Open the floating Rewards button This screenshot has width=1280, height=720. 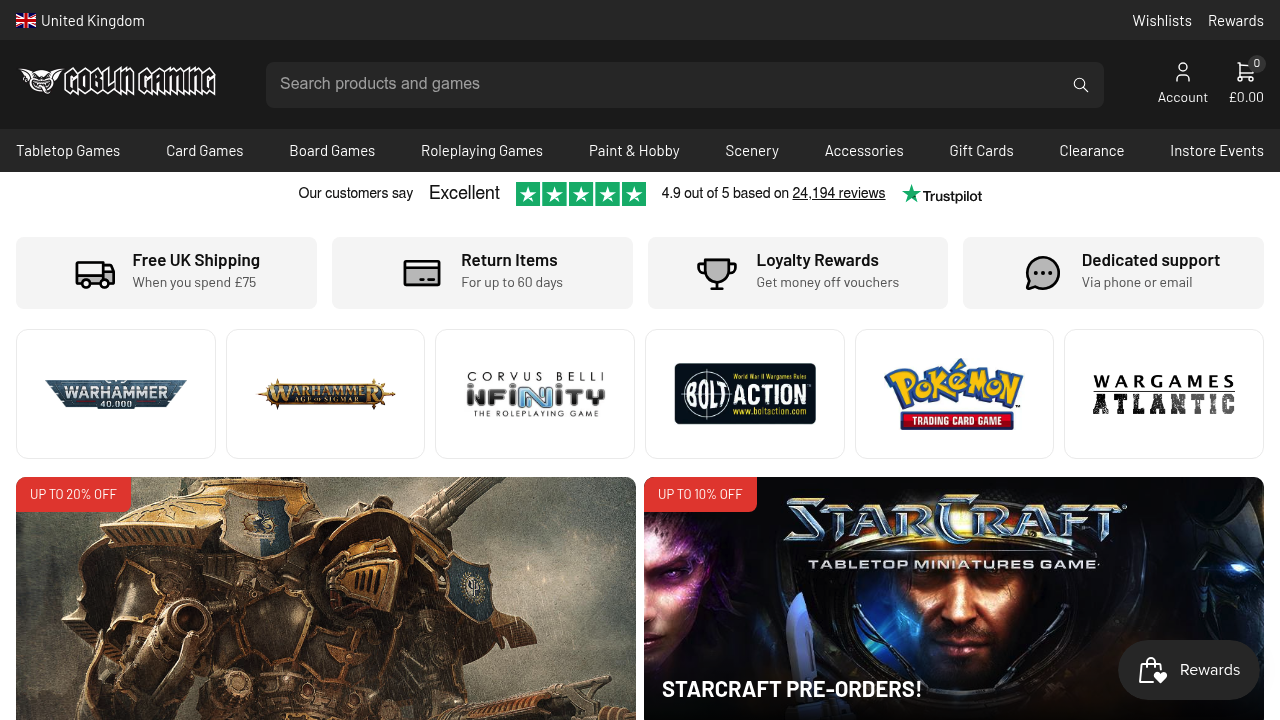[x=1189, y=670]
